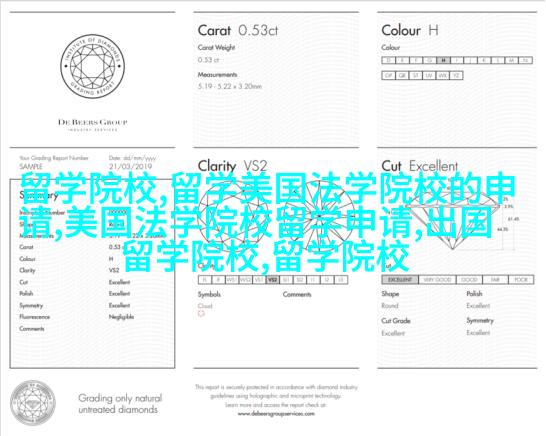
Task: Select the OP box in second colour row
Action: pyautogui.click(x=389, y=75)
